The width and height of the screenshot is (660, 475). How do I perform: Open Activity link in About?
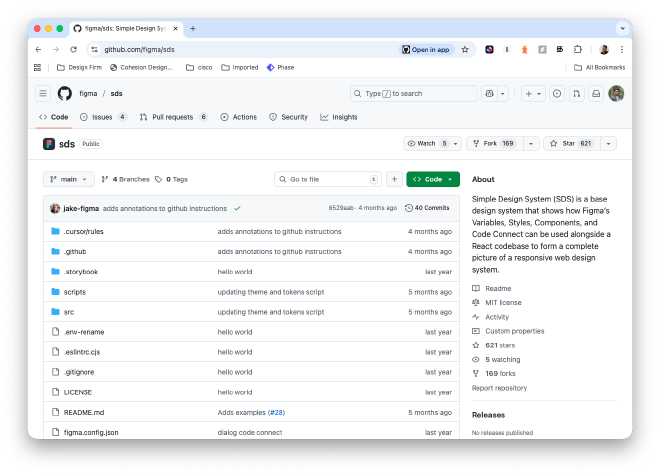(x=490, y=317)
